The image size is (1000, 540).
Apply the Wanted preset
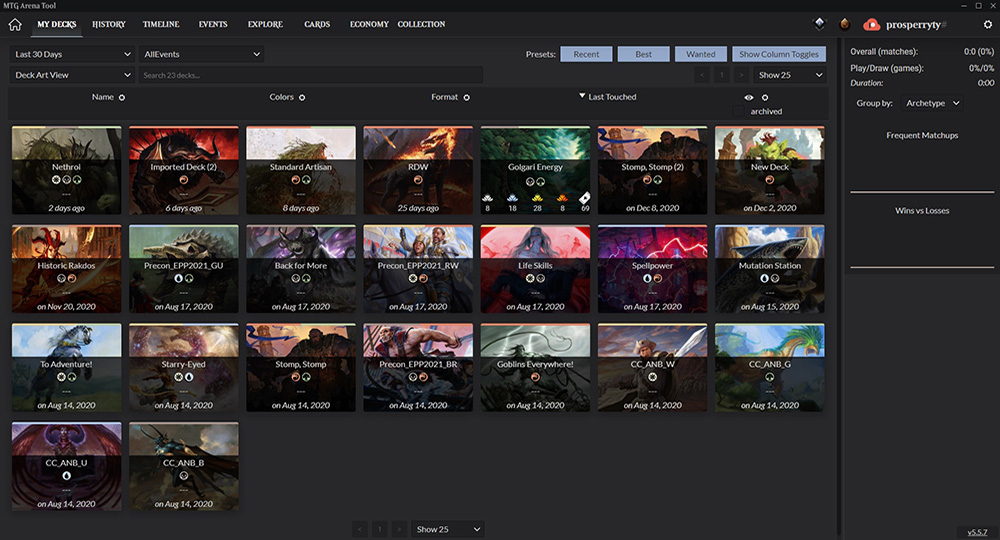point(700,54)
